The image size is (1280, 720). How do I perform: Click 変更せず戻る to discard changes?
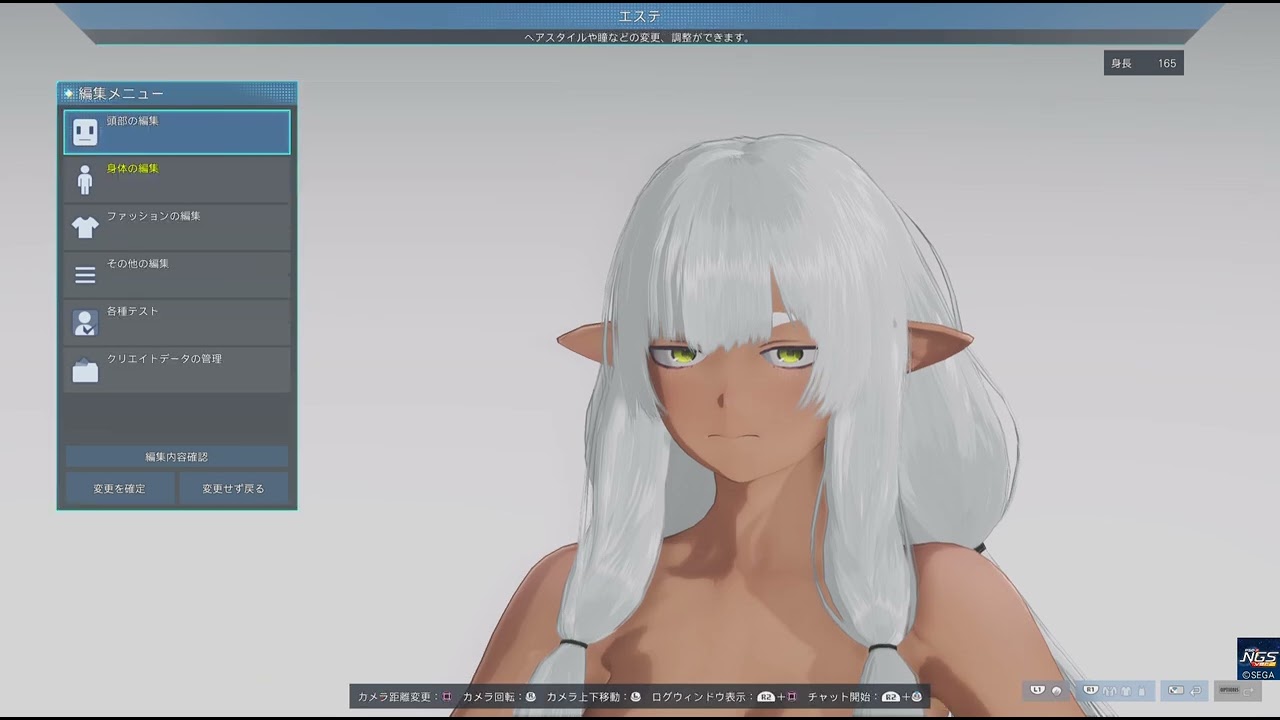coord(233,488)
